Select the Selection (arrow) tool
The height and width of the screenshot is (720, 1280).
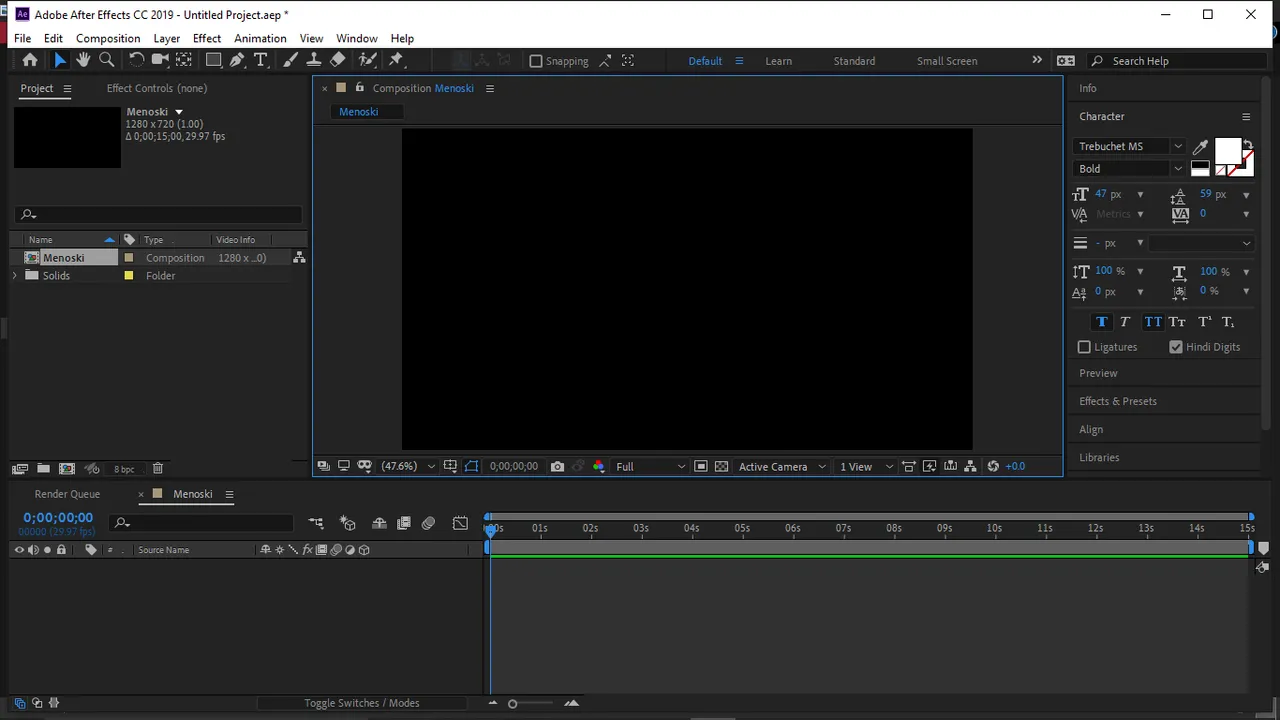click(59, 60)
